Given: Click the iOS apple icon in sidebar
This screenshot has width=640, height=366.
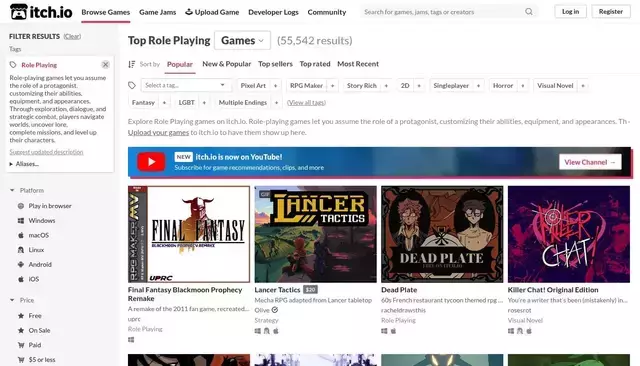Looking at the screenshot, I should [x=21, y=279].
